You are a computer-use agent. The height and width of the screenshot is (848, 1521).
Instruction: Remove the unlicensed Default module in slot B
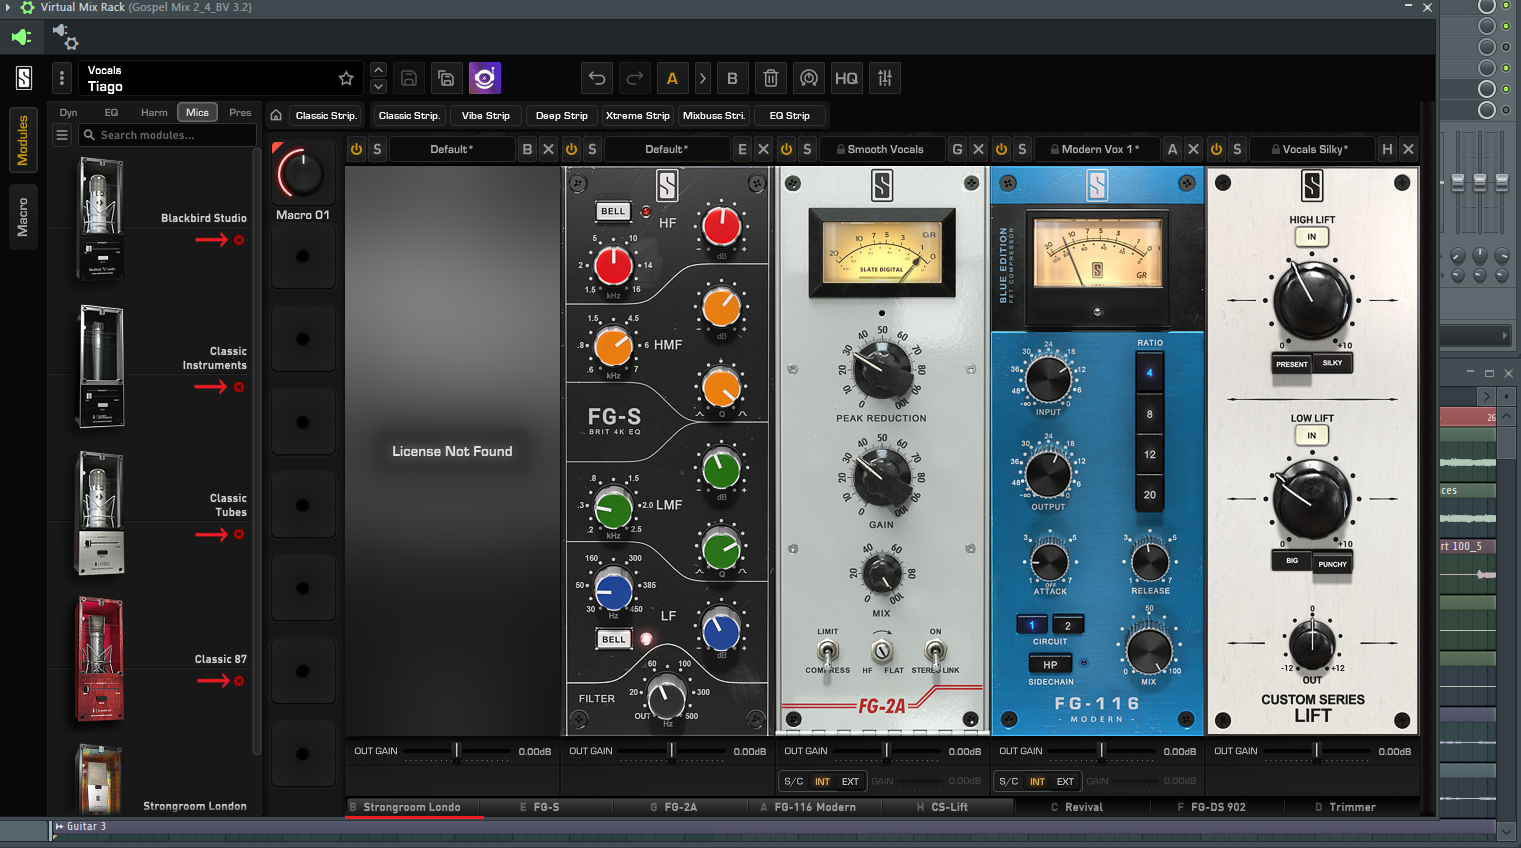point(548,149)
